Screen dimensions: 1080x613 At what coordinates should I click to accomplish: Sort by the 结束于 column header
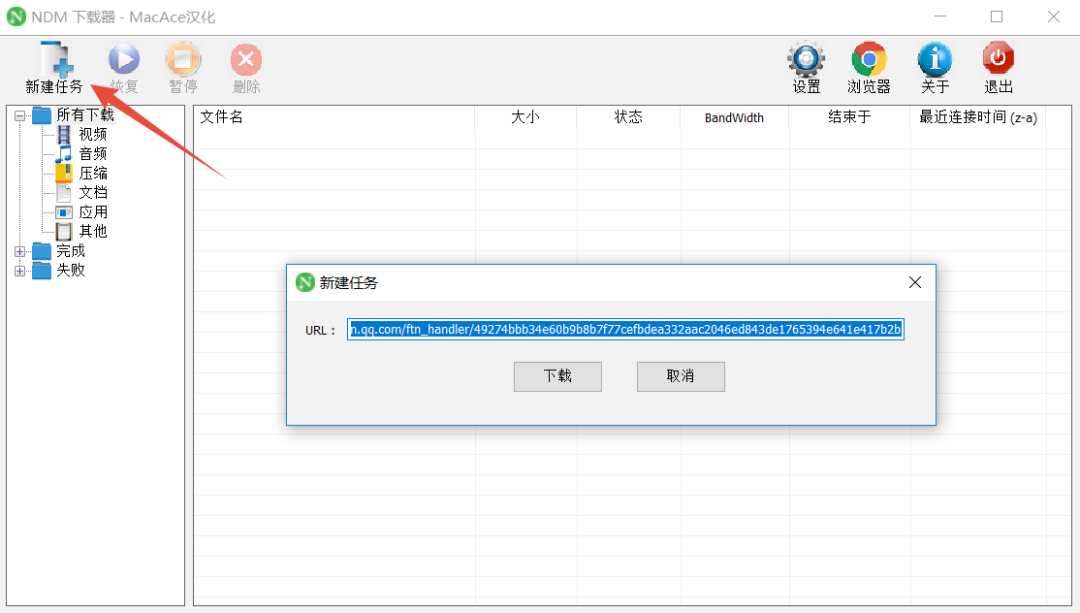pyautogui.click(x=849, y=117)
